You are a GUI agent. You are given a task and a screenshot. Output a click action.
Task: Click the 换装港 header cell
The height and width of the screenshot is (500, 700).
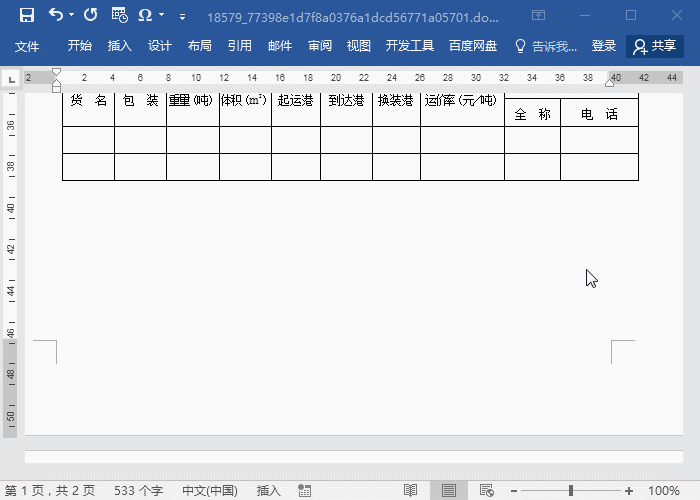pos(396,109)
